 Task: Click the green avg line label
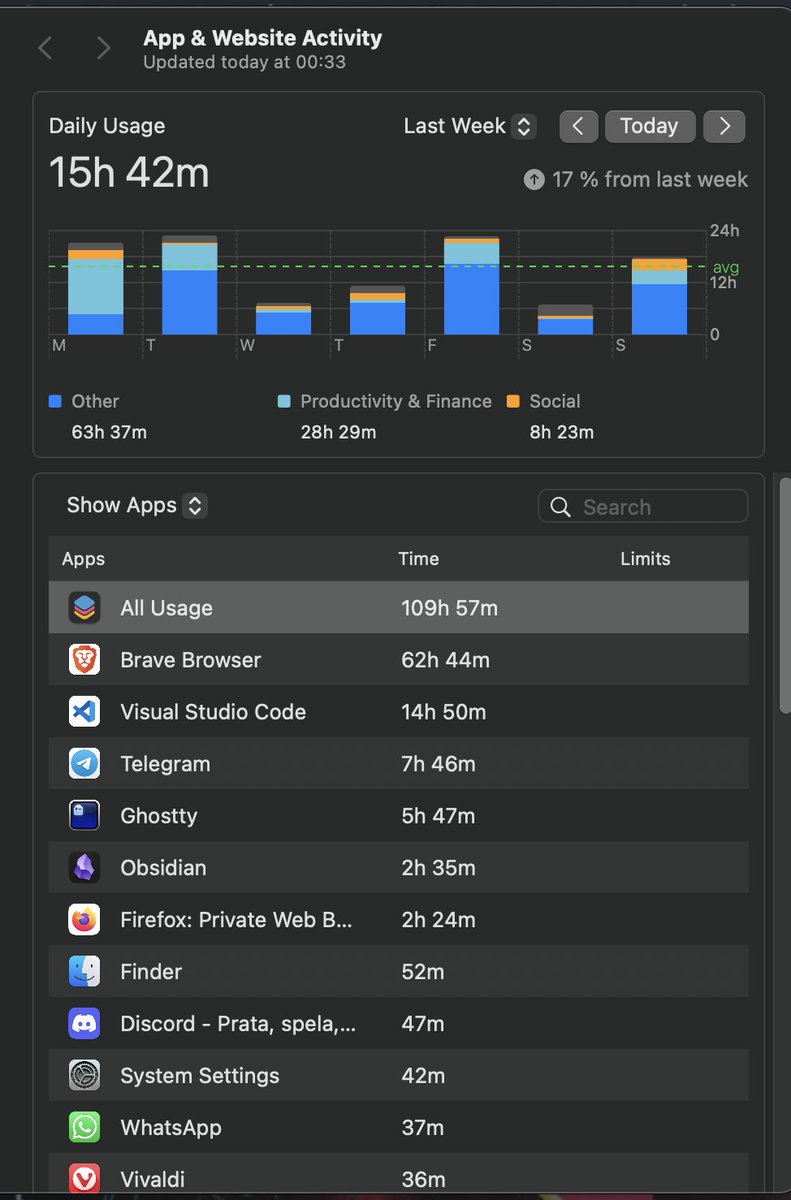point(725,267)
